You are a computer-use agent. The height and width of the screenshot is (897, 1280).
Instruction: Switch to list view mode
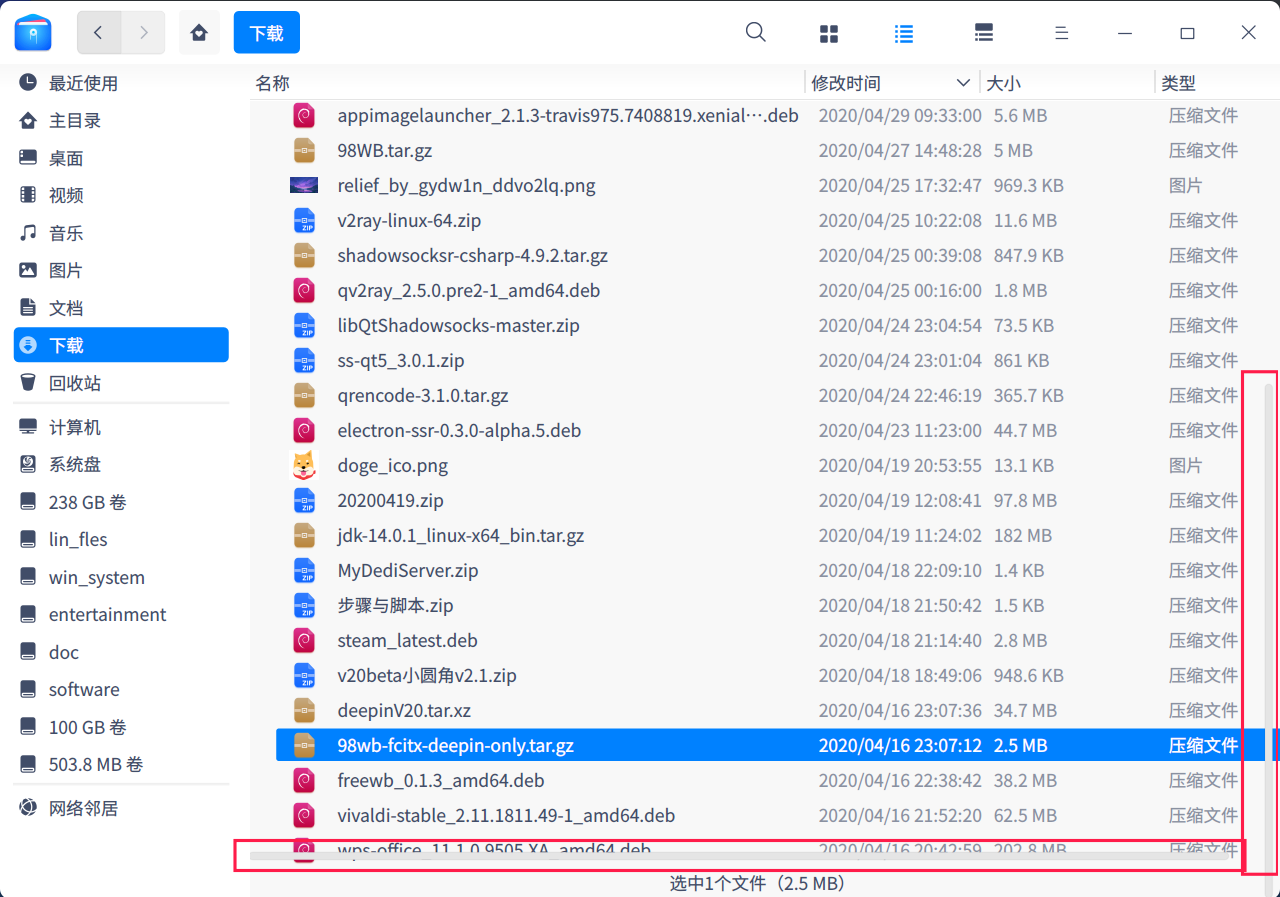click(904, 33)
